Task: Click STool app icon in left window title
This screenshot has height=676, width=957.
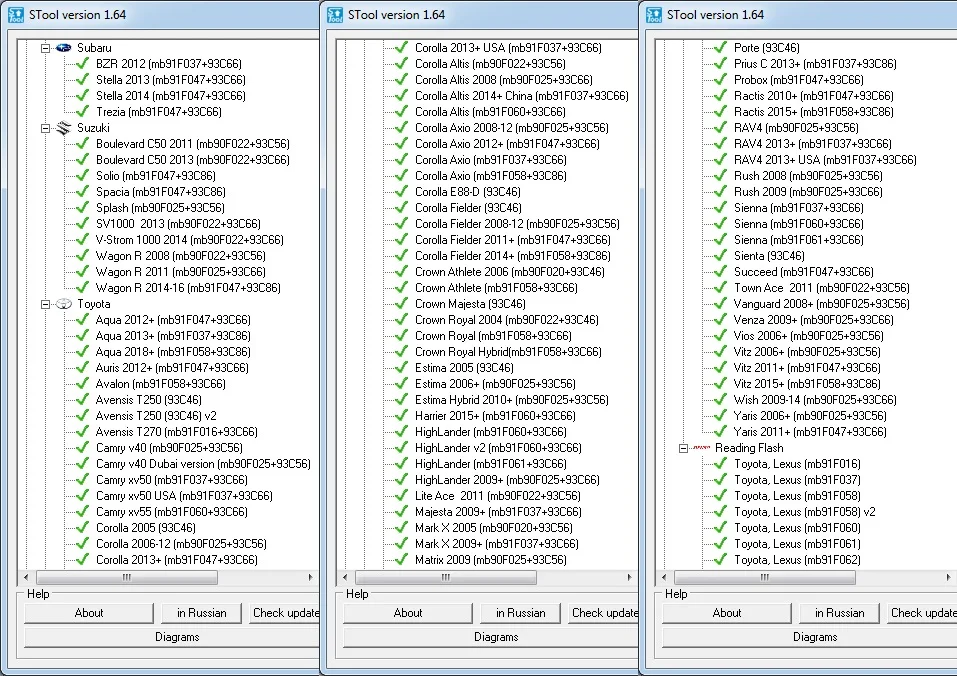Action: [16, 15]
